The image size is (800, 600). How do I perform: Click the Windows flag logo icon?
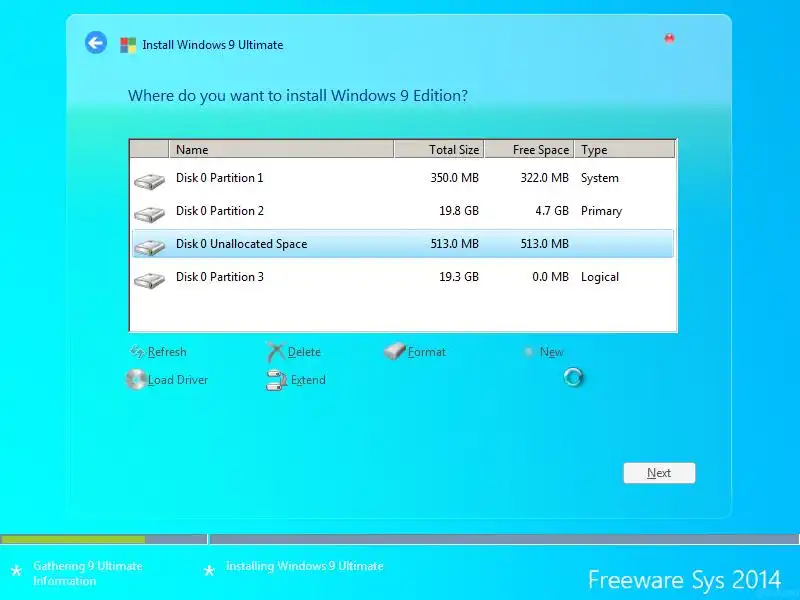click(x=128, y=45)
